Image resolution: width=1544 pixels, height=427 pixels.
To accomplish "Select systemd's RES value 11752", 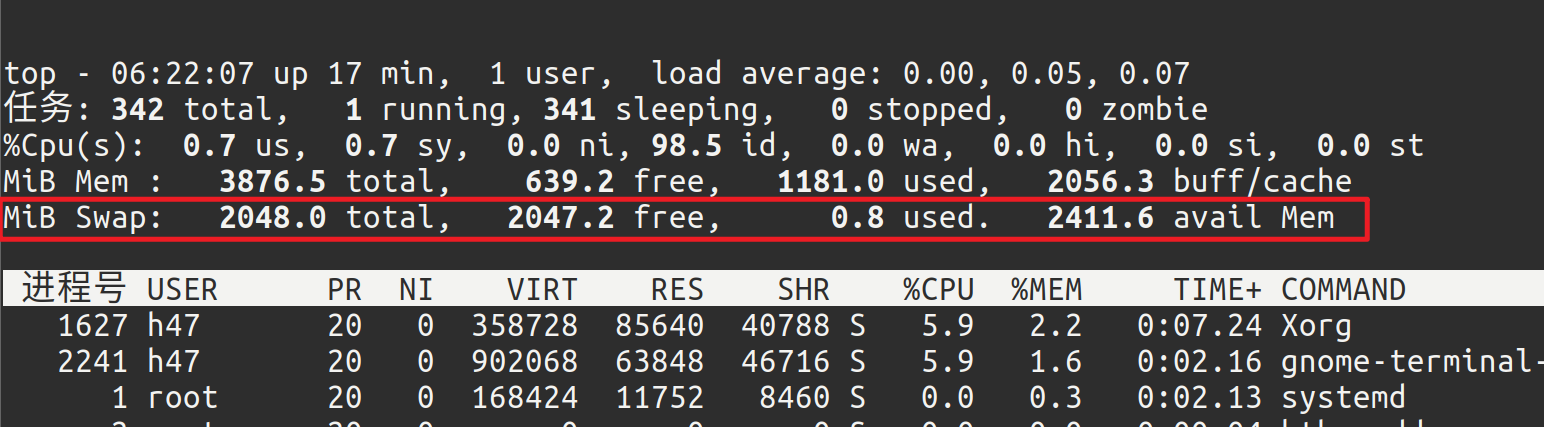I will 660,398.
